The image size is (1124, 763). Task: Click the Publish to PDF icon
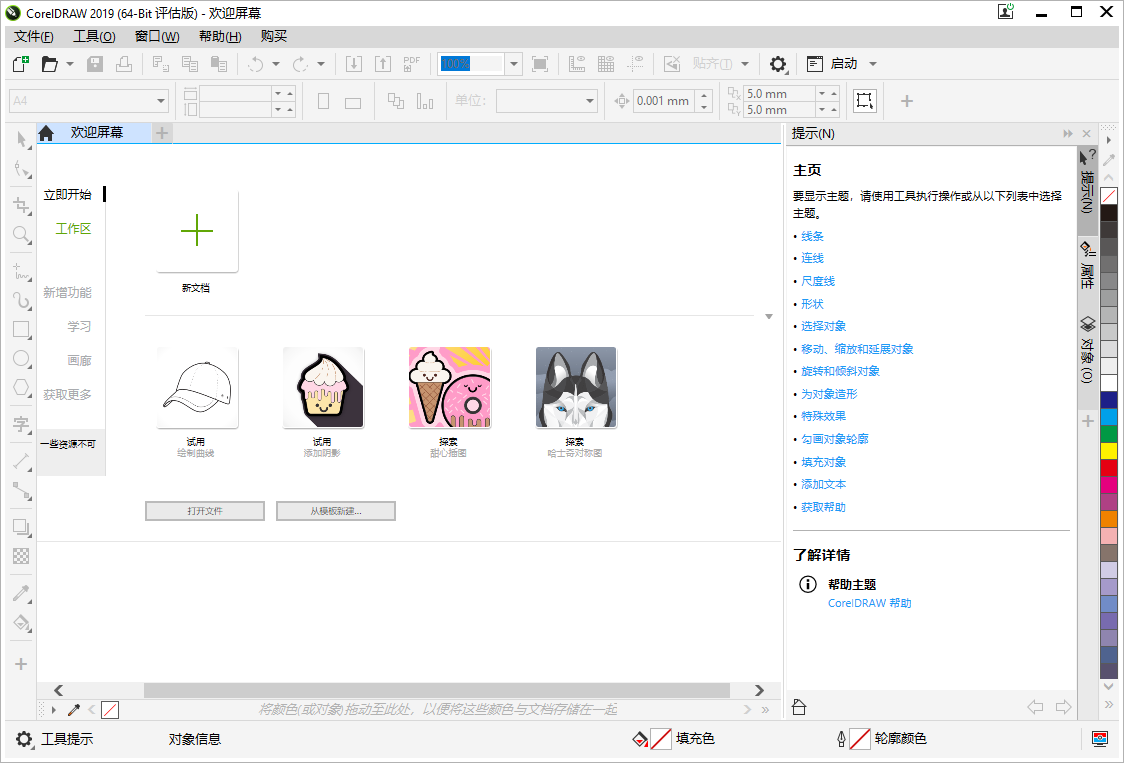click(x=411, y=64)
